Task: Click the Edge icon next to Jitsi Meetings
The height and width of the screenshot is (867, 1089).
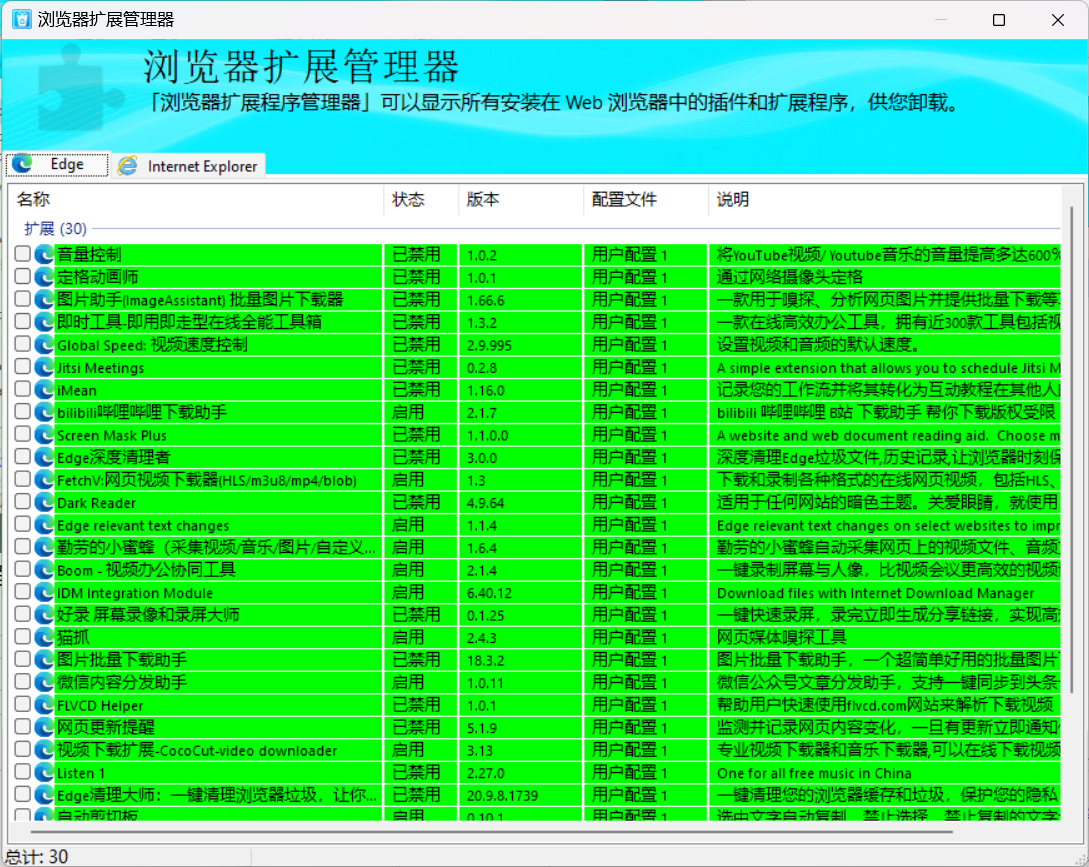Action: [x=44, y=367]
